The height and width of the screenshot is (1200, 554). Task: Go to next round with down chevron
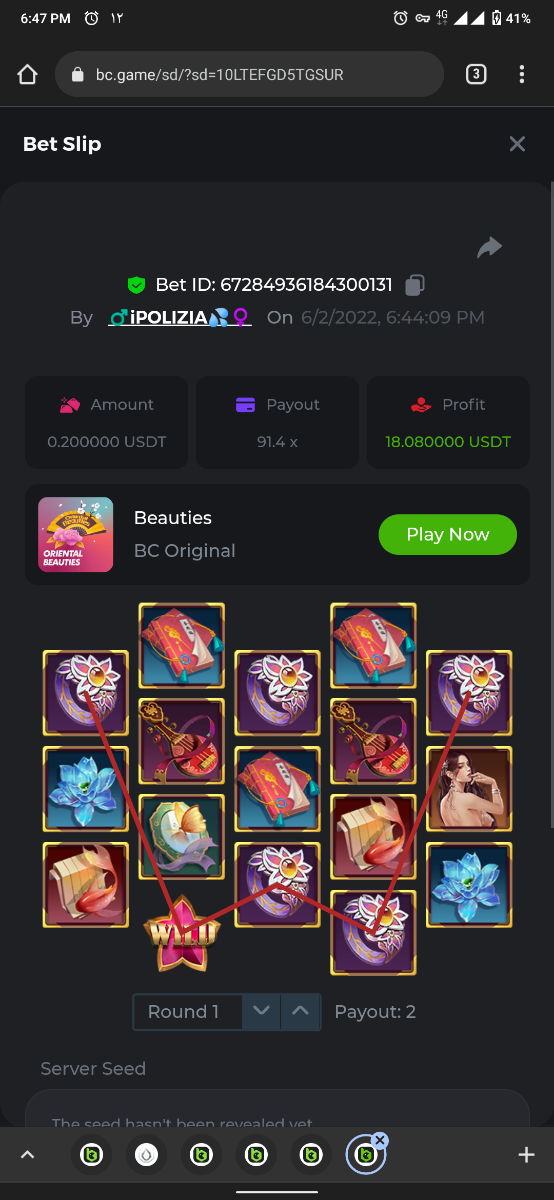pyautogui.click(x=262, y=1012)
